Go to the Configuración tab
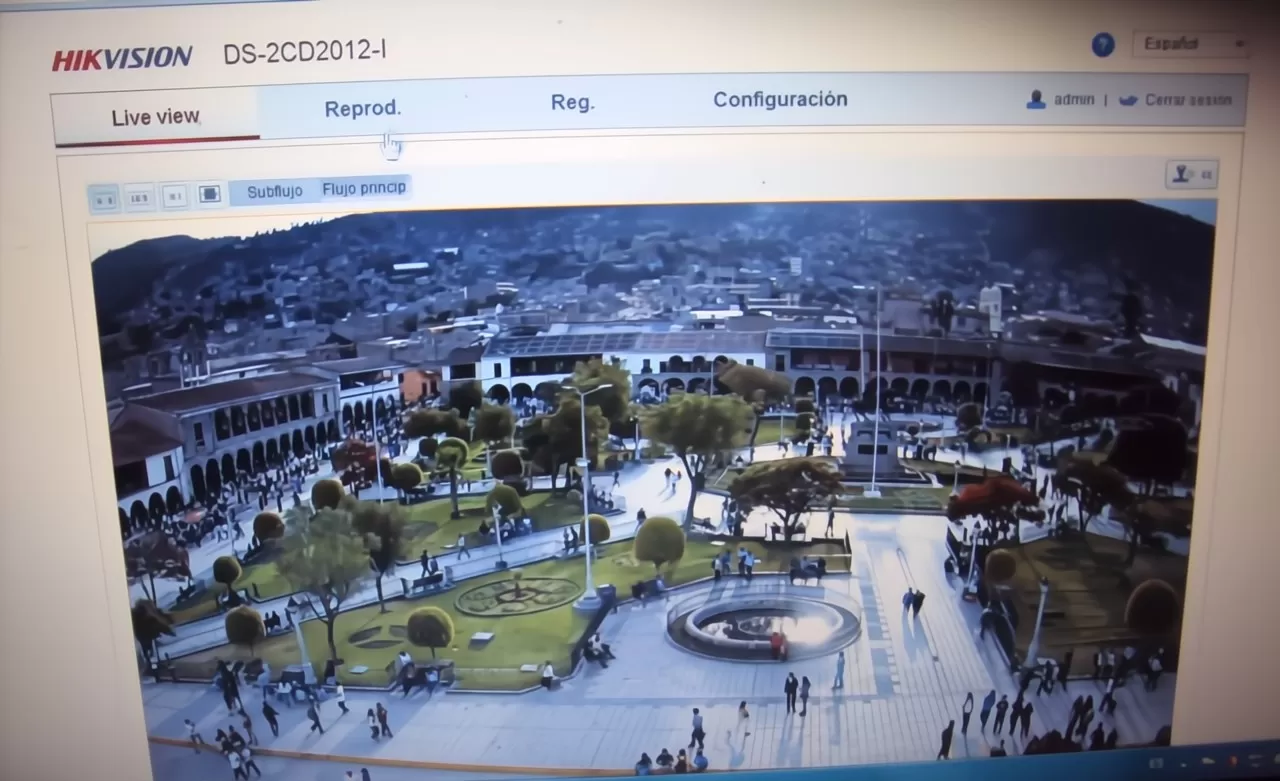Image resolution: width=1280 pixels, height=781 pixels. [x=780, y=99]
